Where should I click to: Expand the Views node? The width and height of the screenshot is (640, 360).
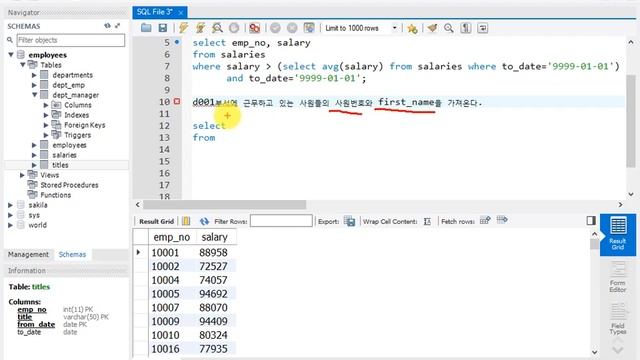22,175
